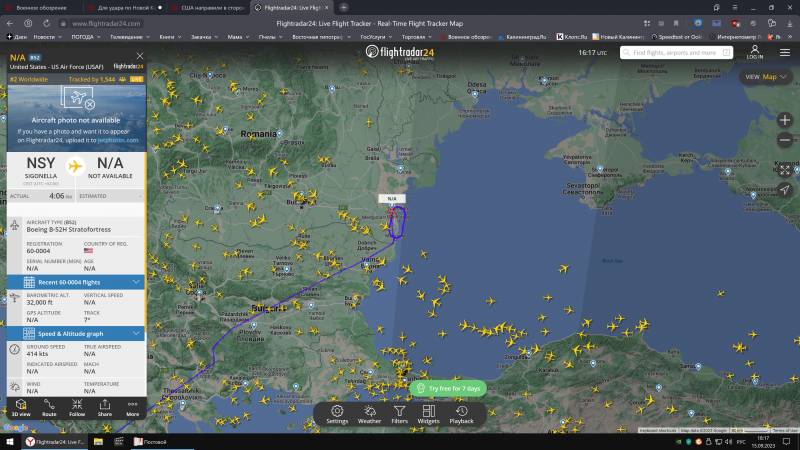Open the Filters panel
This screenshot has width=800, height=450.
[399, 414]
